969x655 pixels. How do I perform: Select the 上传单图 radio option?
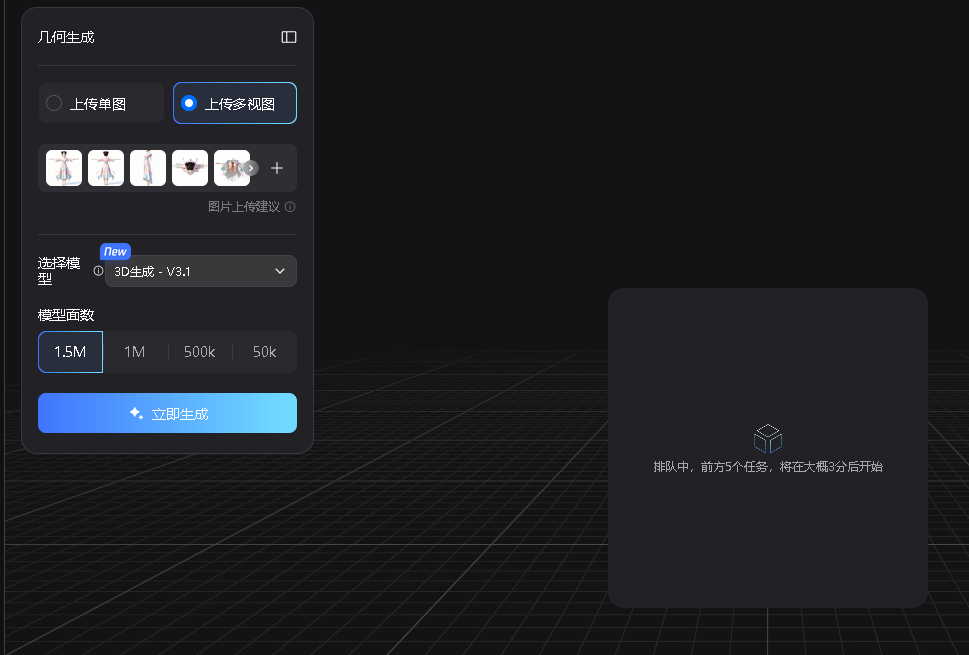click(101, 103)
